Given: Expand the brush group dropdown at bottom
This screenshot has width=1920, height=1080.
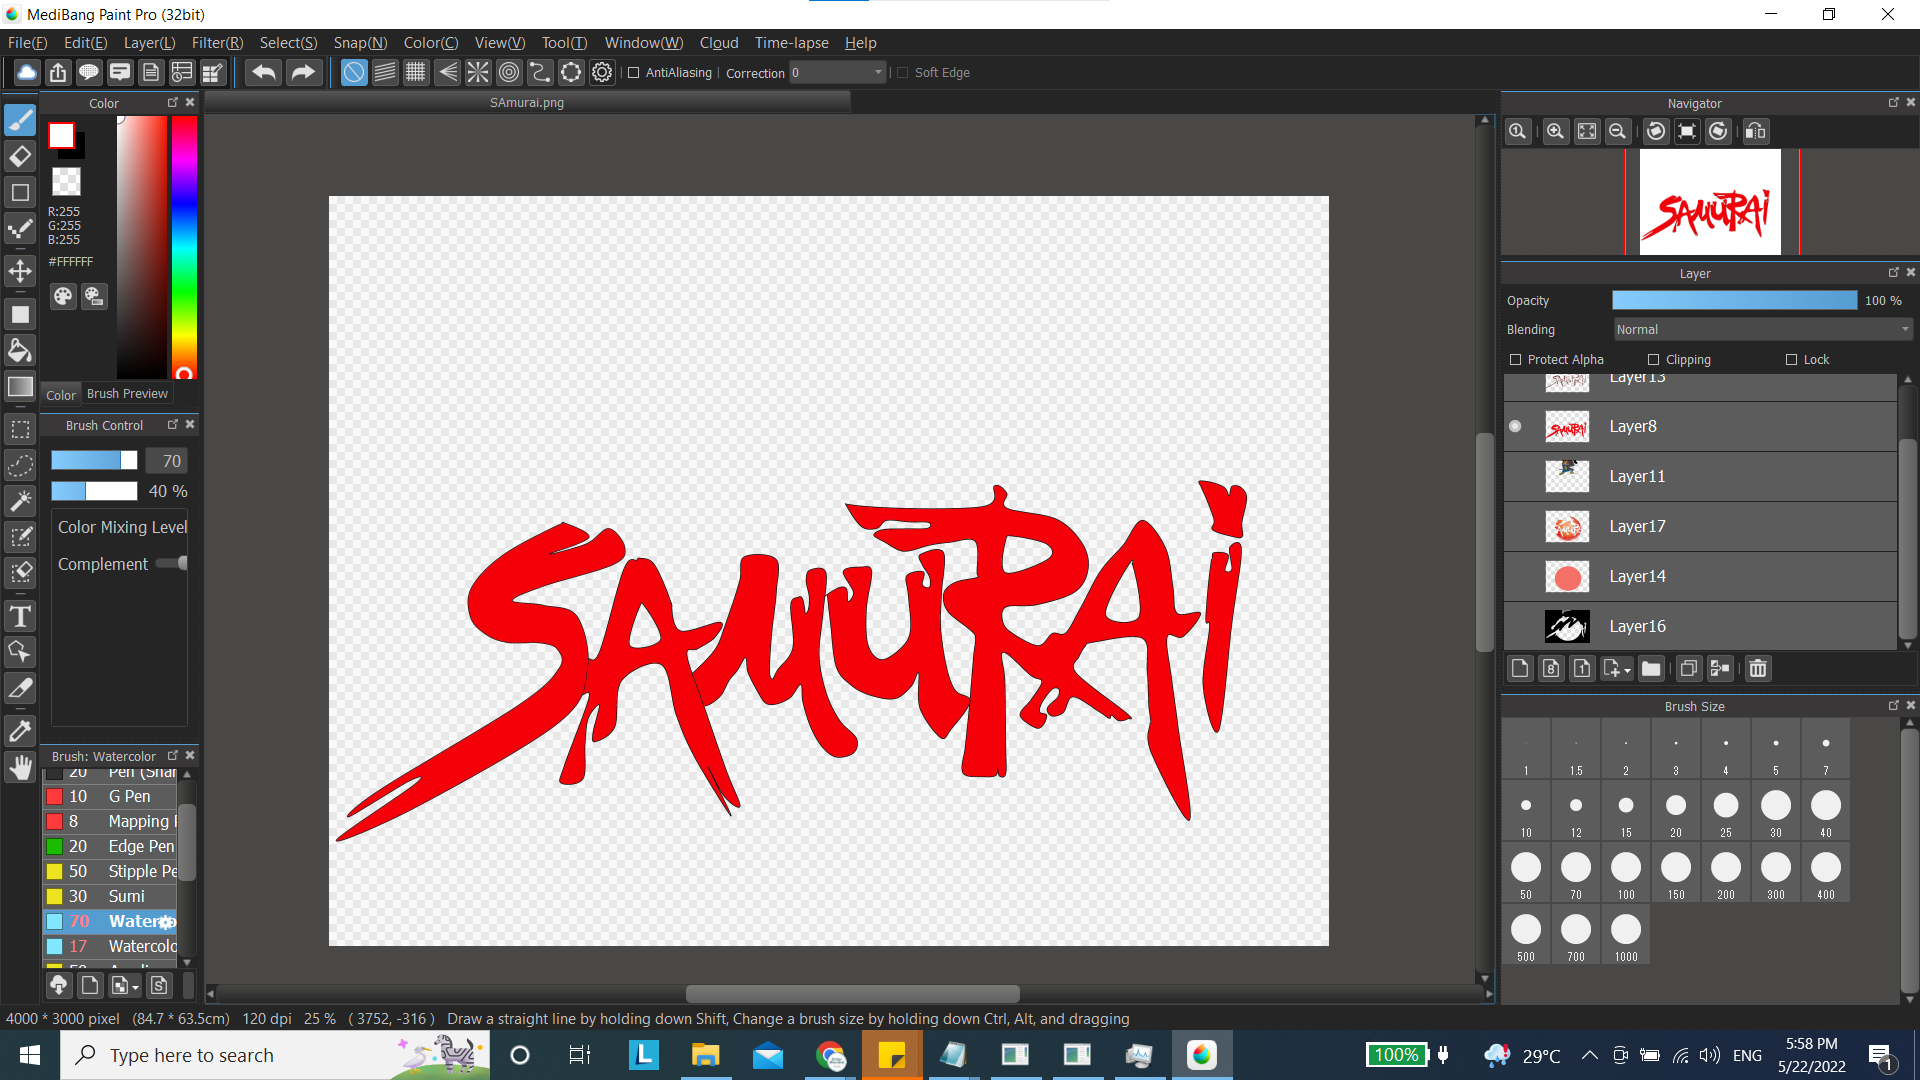Looking at the screenshot, I should pyautogui.click(x=135, y=988).
